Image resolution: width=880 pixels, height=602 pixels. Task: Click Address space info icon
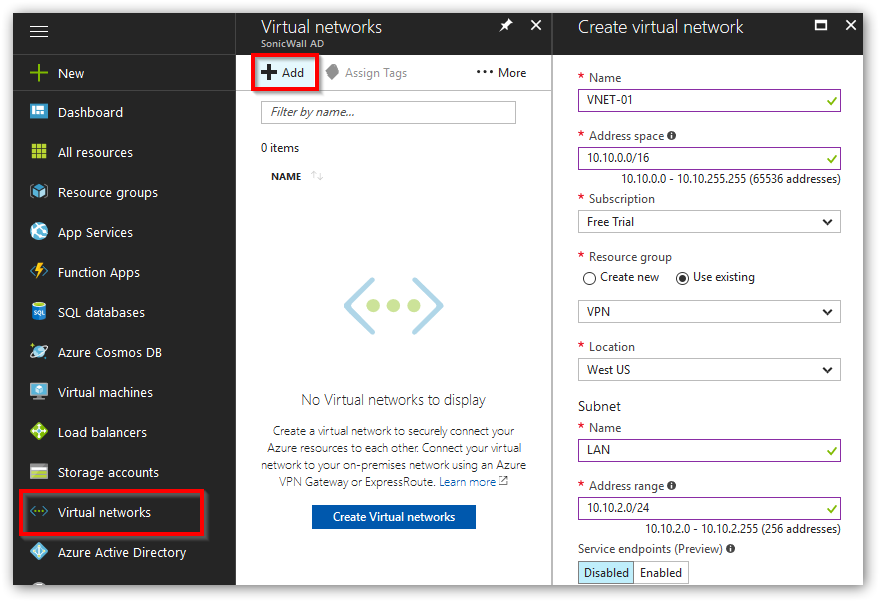[672, 135]
